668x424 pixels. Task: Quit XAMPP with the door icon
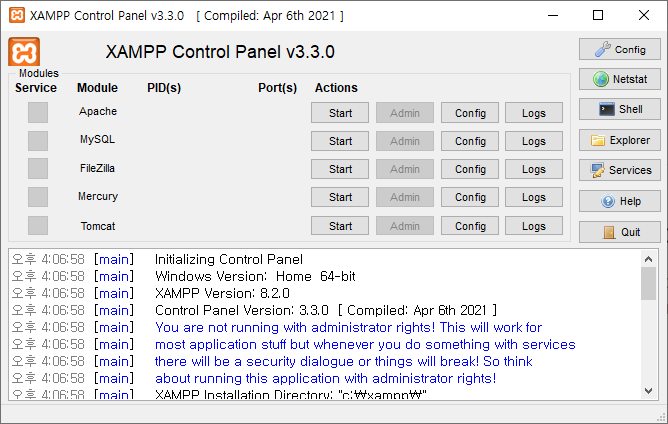[x=619, y=232]
